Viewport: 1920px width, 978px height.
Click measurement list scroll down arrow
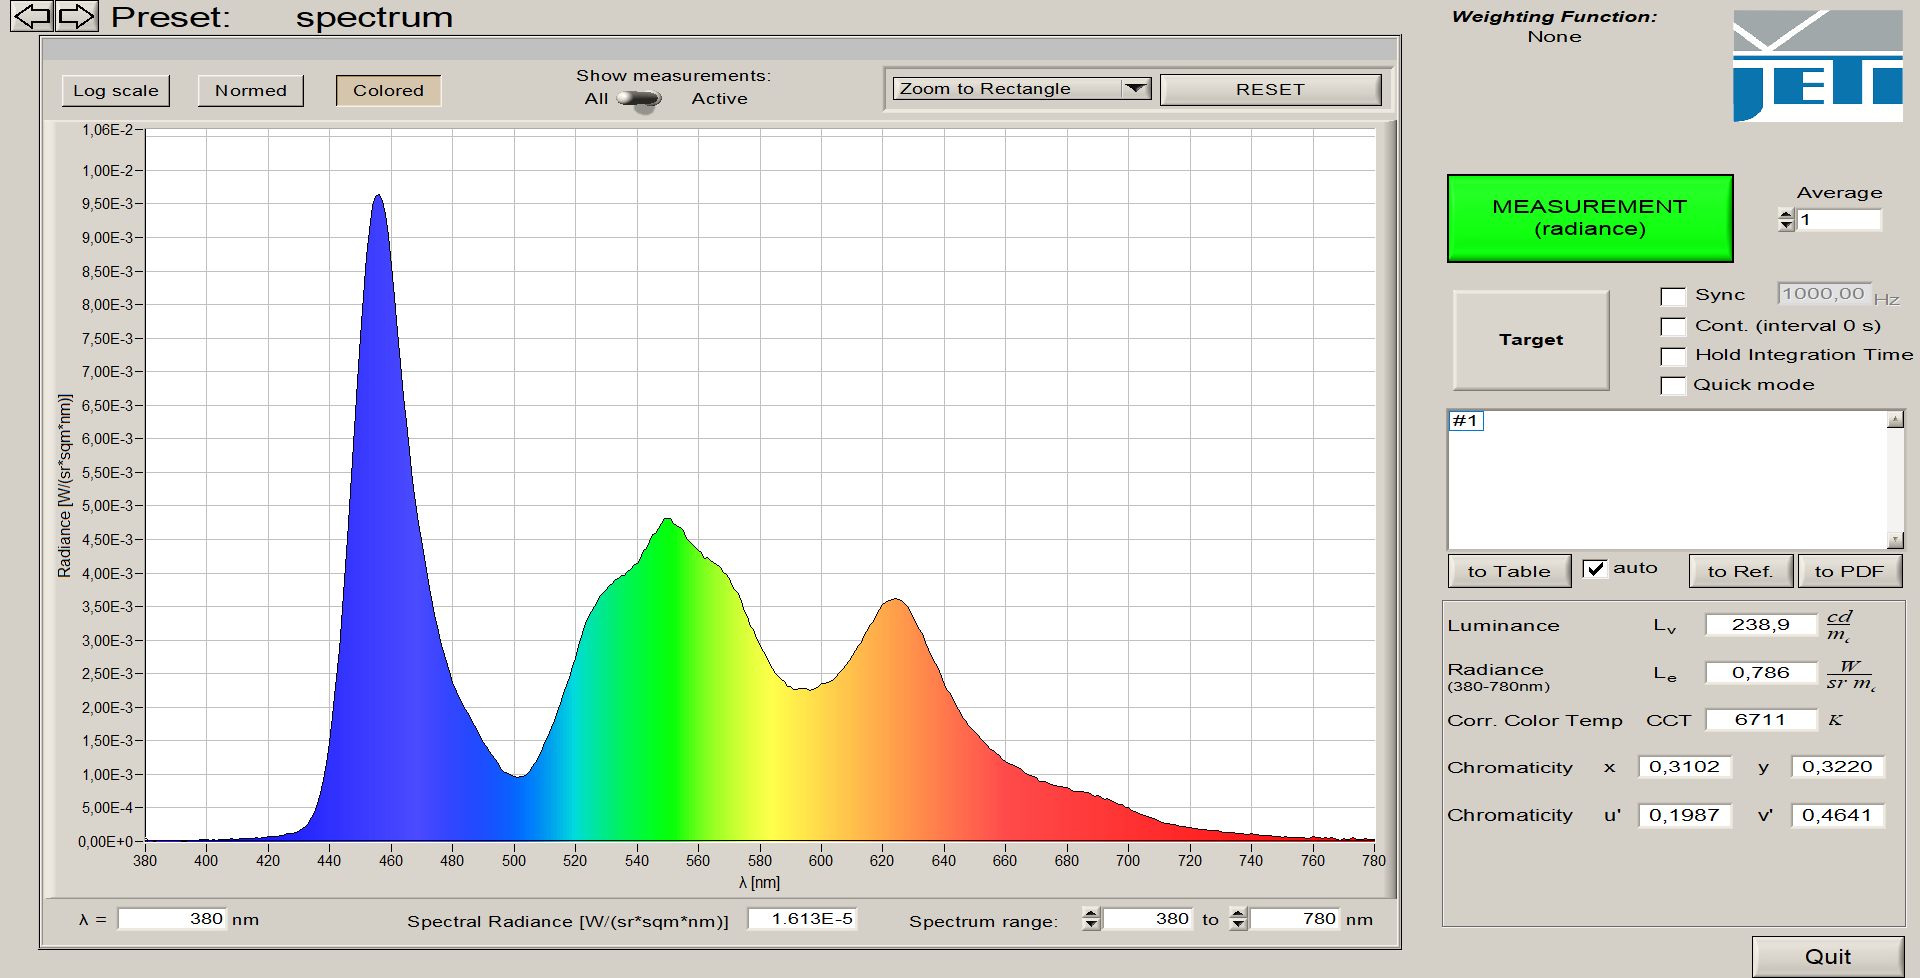1895,540
